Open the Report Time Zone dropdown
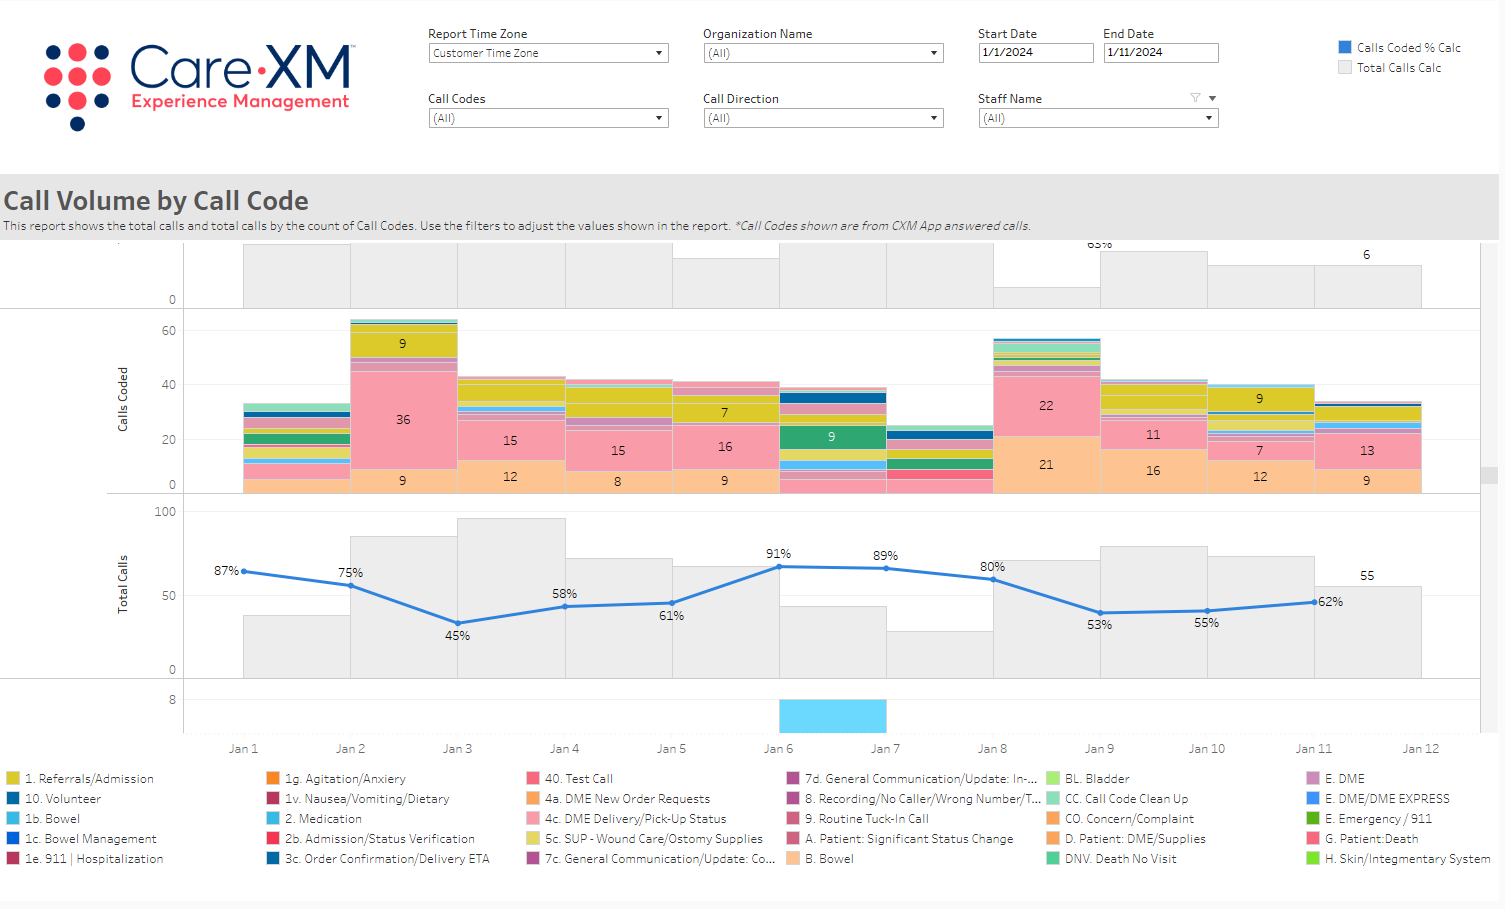The width and height of the screenshot is (1505, 909). (x=548, y=53)
